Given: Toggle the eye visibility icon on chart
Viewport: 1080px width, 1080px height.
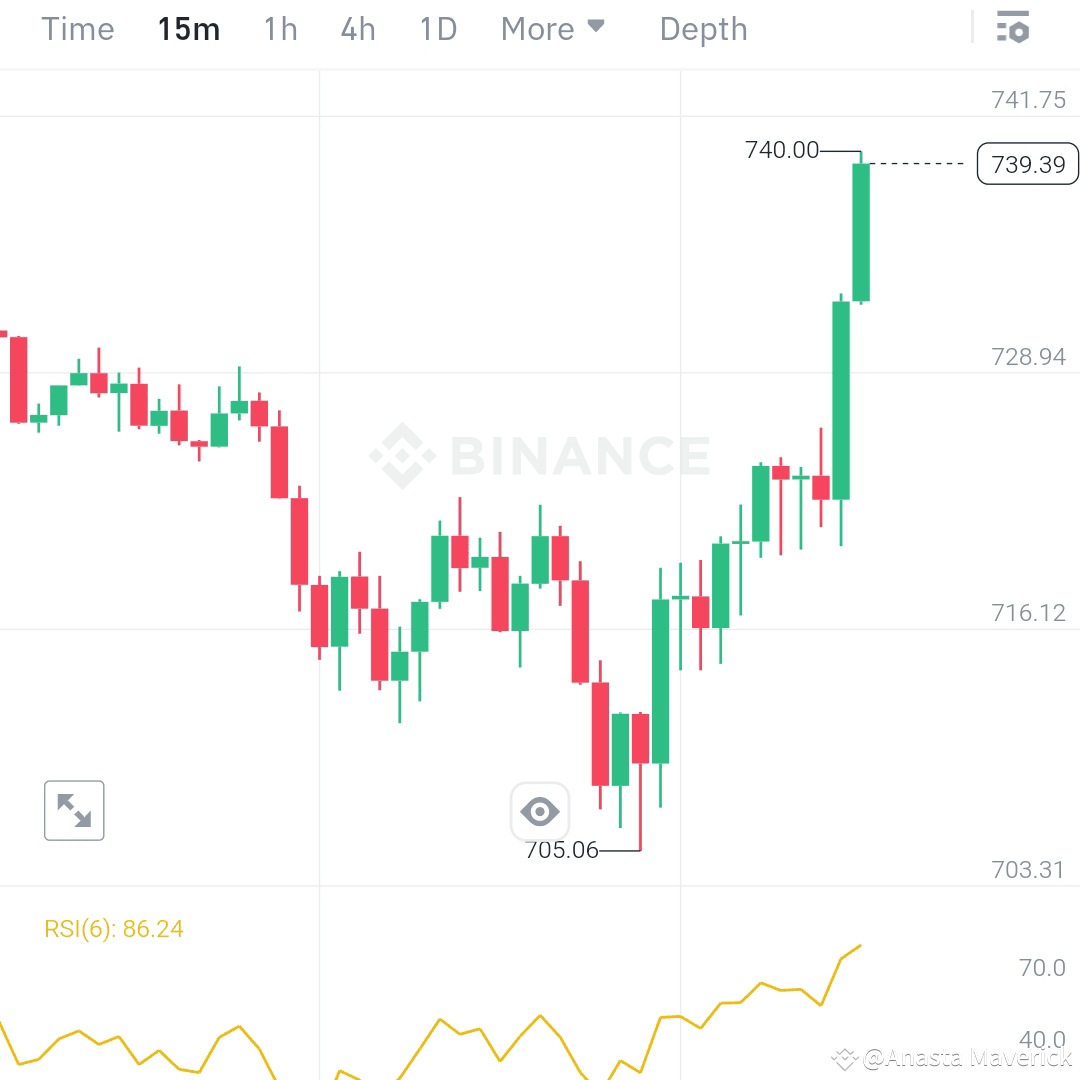Looking at the screenshot, I should (x=539, y=811).
